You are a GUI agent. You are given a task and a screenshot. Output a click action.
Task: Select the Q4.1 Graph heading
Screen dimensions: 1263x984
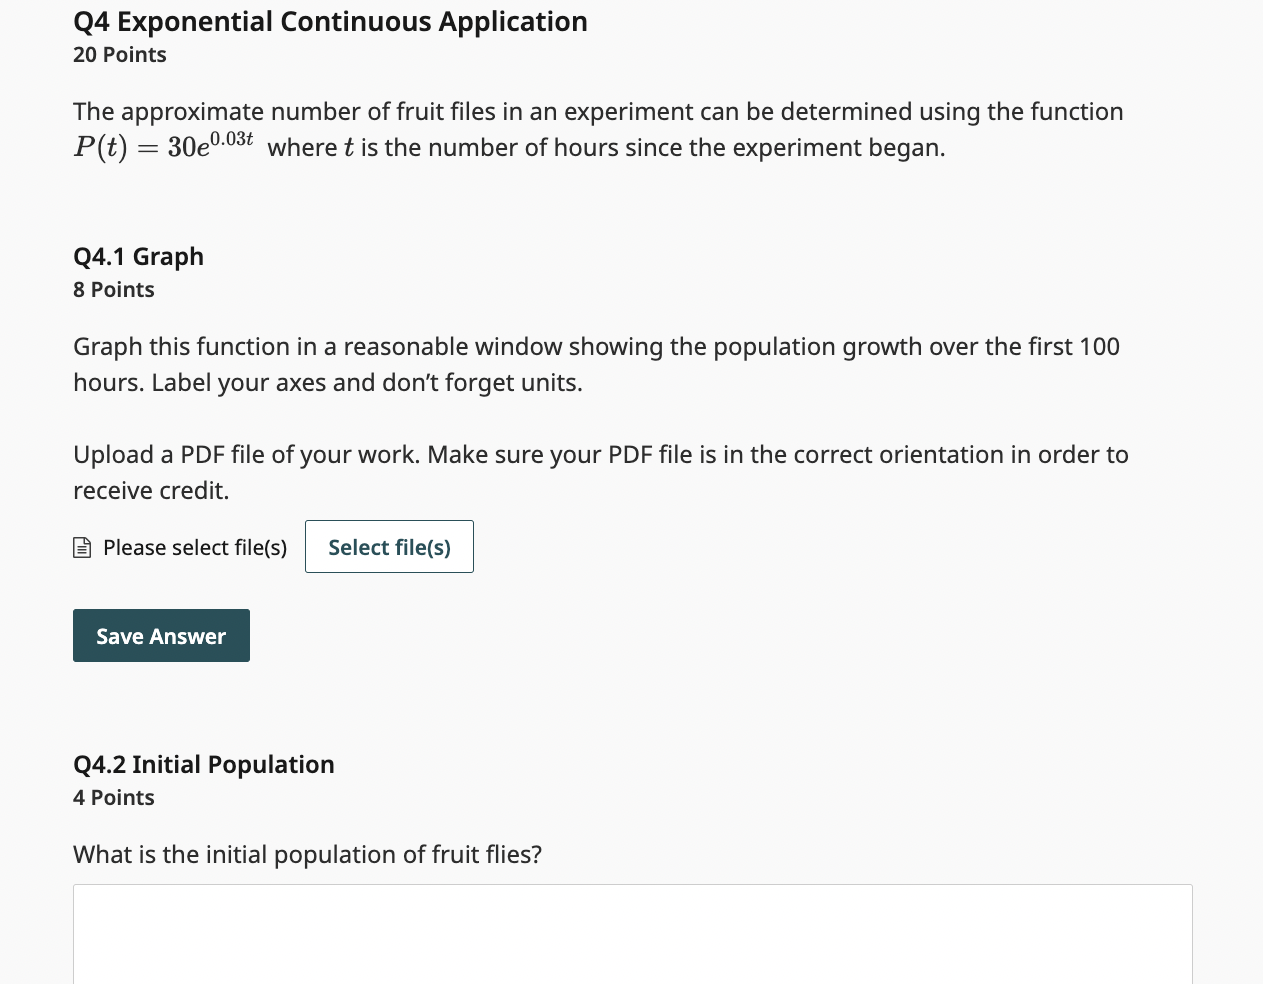point(138,256)
